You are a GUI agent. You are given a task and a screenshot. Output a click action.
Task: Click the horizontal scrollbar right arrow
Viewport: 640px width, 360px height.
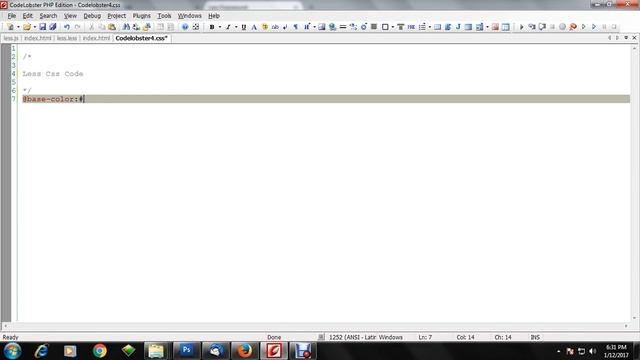point(626,326)
